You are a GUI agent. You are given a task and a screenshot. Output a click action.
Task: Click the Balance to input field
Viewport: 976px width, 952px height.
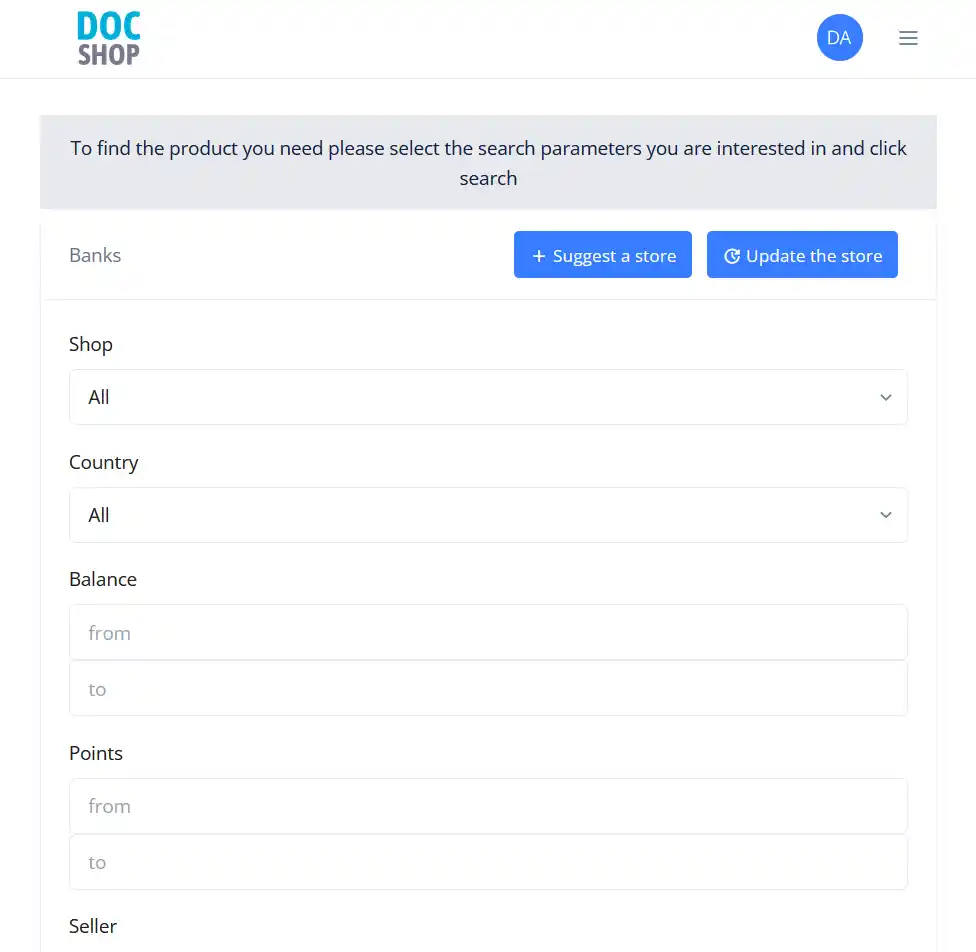pyautogui.click(x=488, y=688)
